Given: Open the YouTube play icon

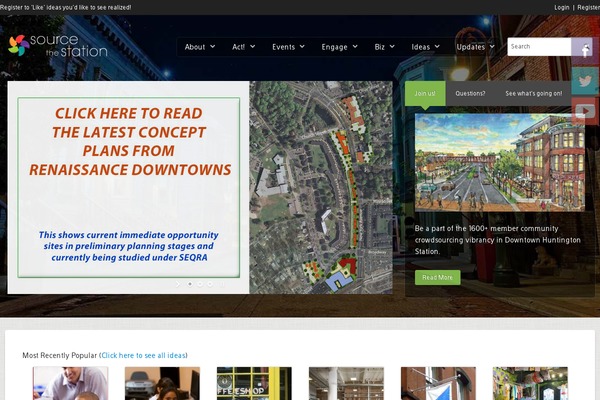Looking at the screenshot, I should [585, 111].
